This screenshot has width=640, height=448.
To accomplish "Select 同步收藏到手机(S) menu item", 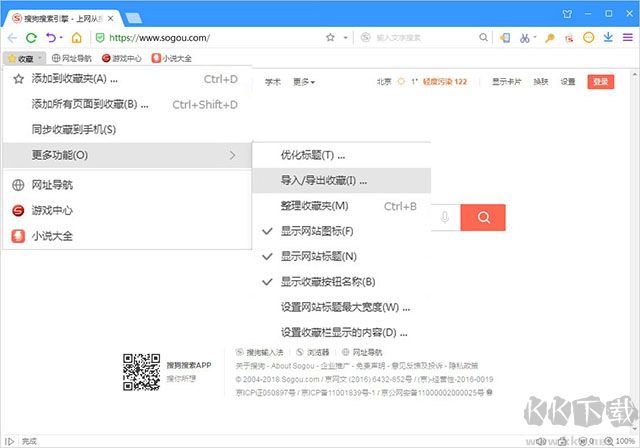I will point(127,130).
